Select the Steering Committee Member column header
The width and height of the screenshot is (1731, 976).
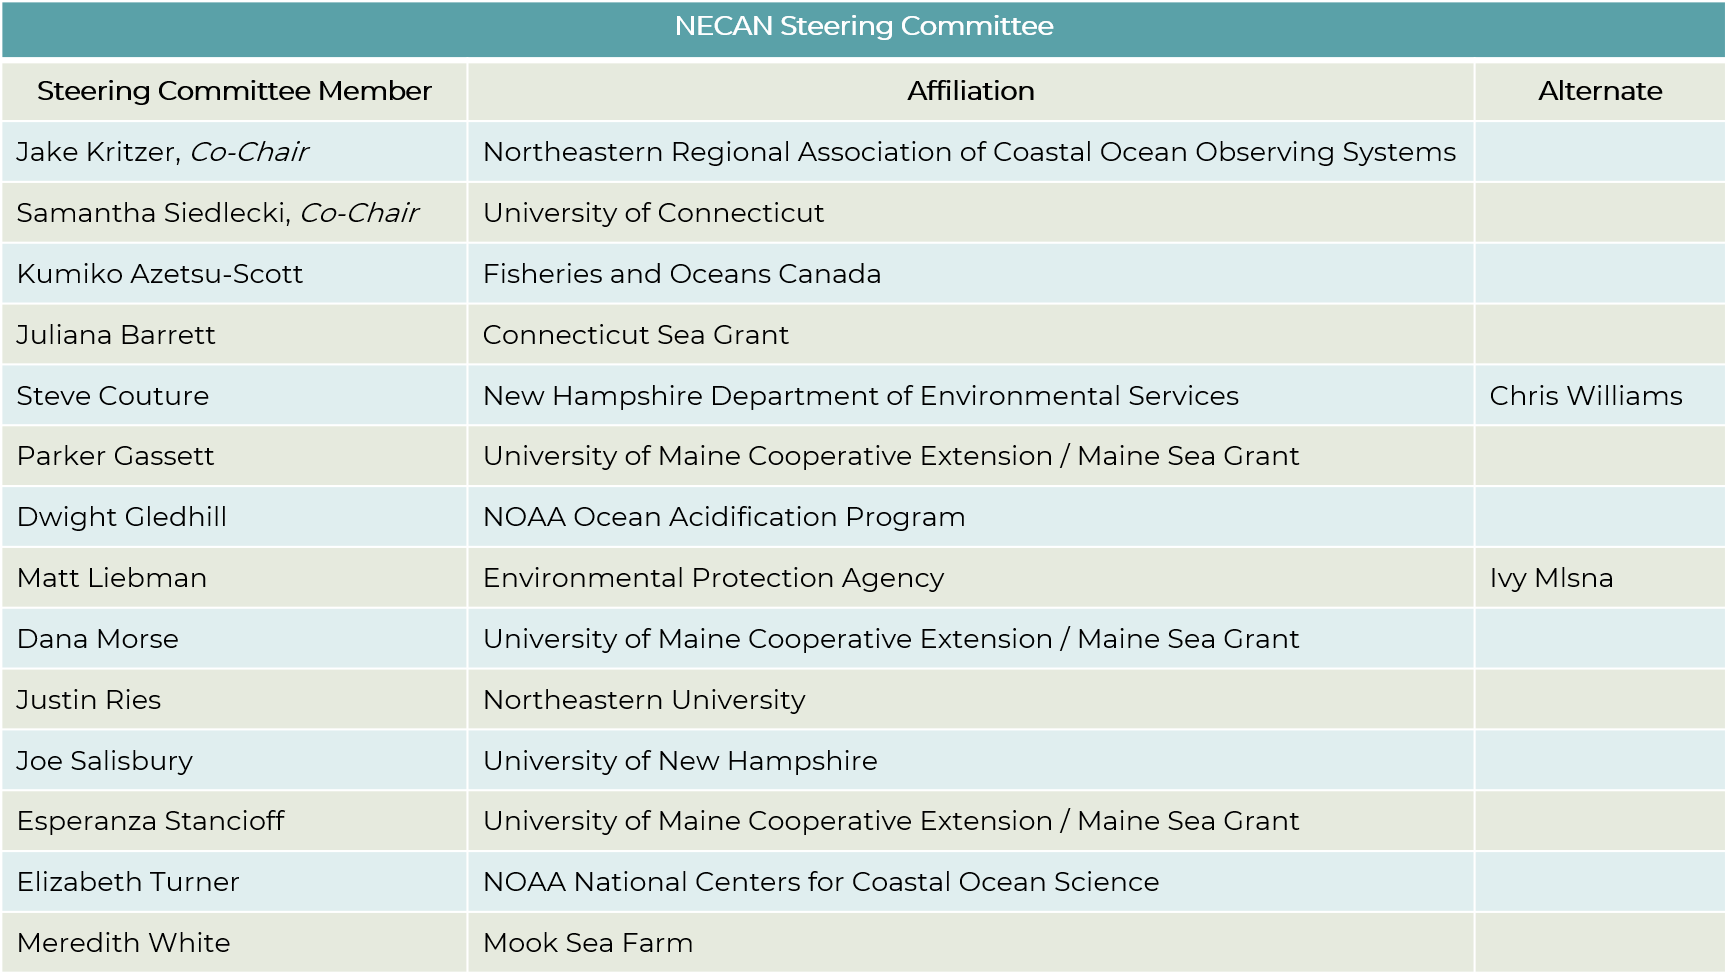tap(234, 91)
